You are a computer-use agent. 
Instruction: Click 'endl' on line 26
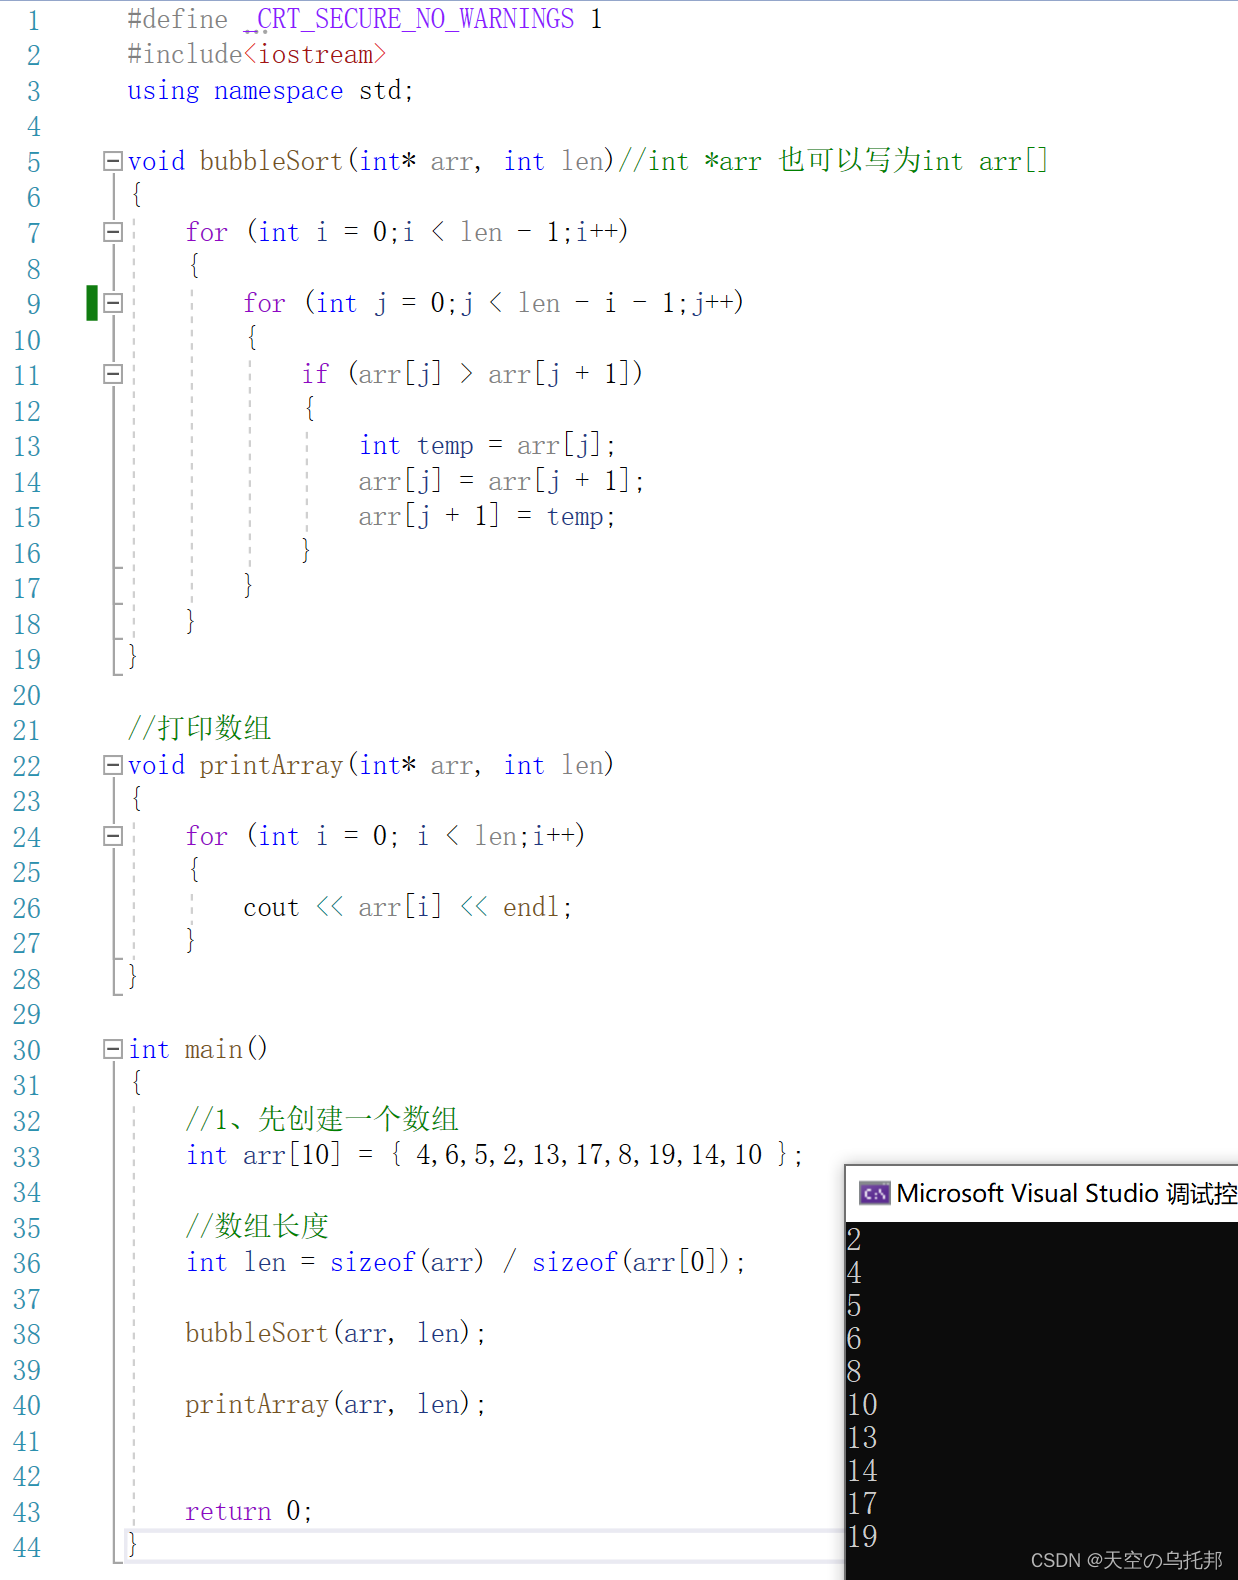pyautogui.click(x=531, y=907)
